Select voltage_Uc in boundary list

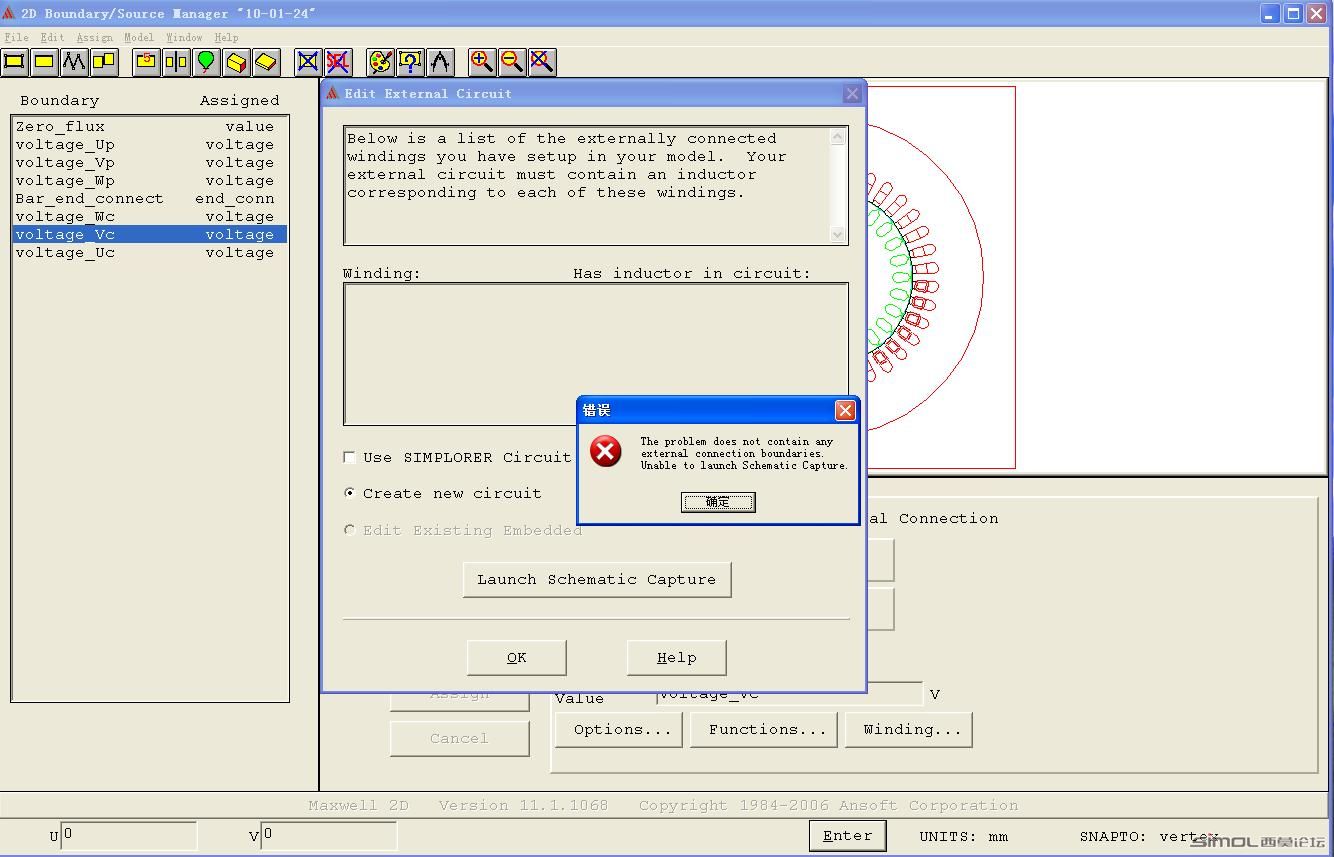(150, 252)
